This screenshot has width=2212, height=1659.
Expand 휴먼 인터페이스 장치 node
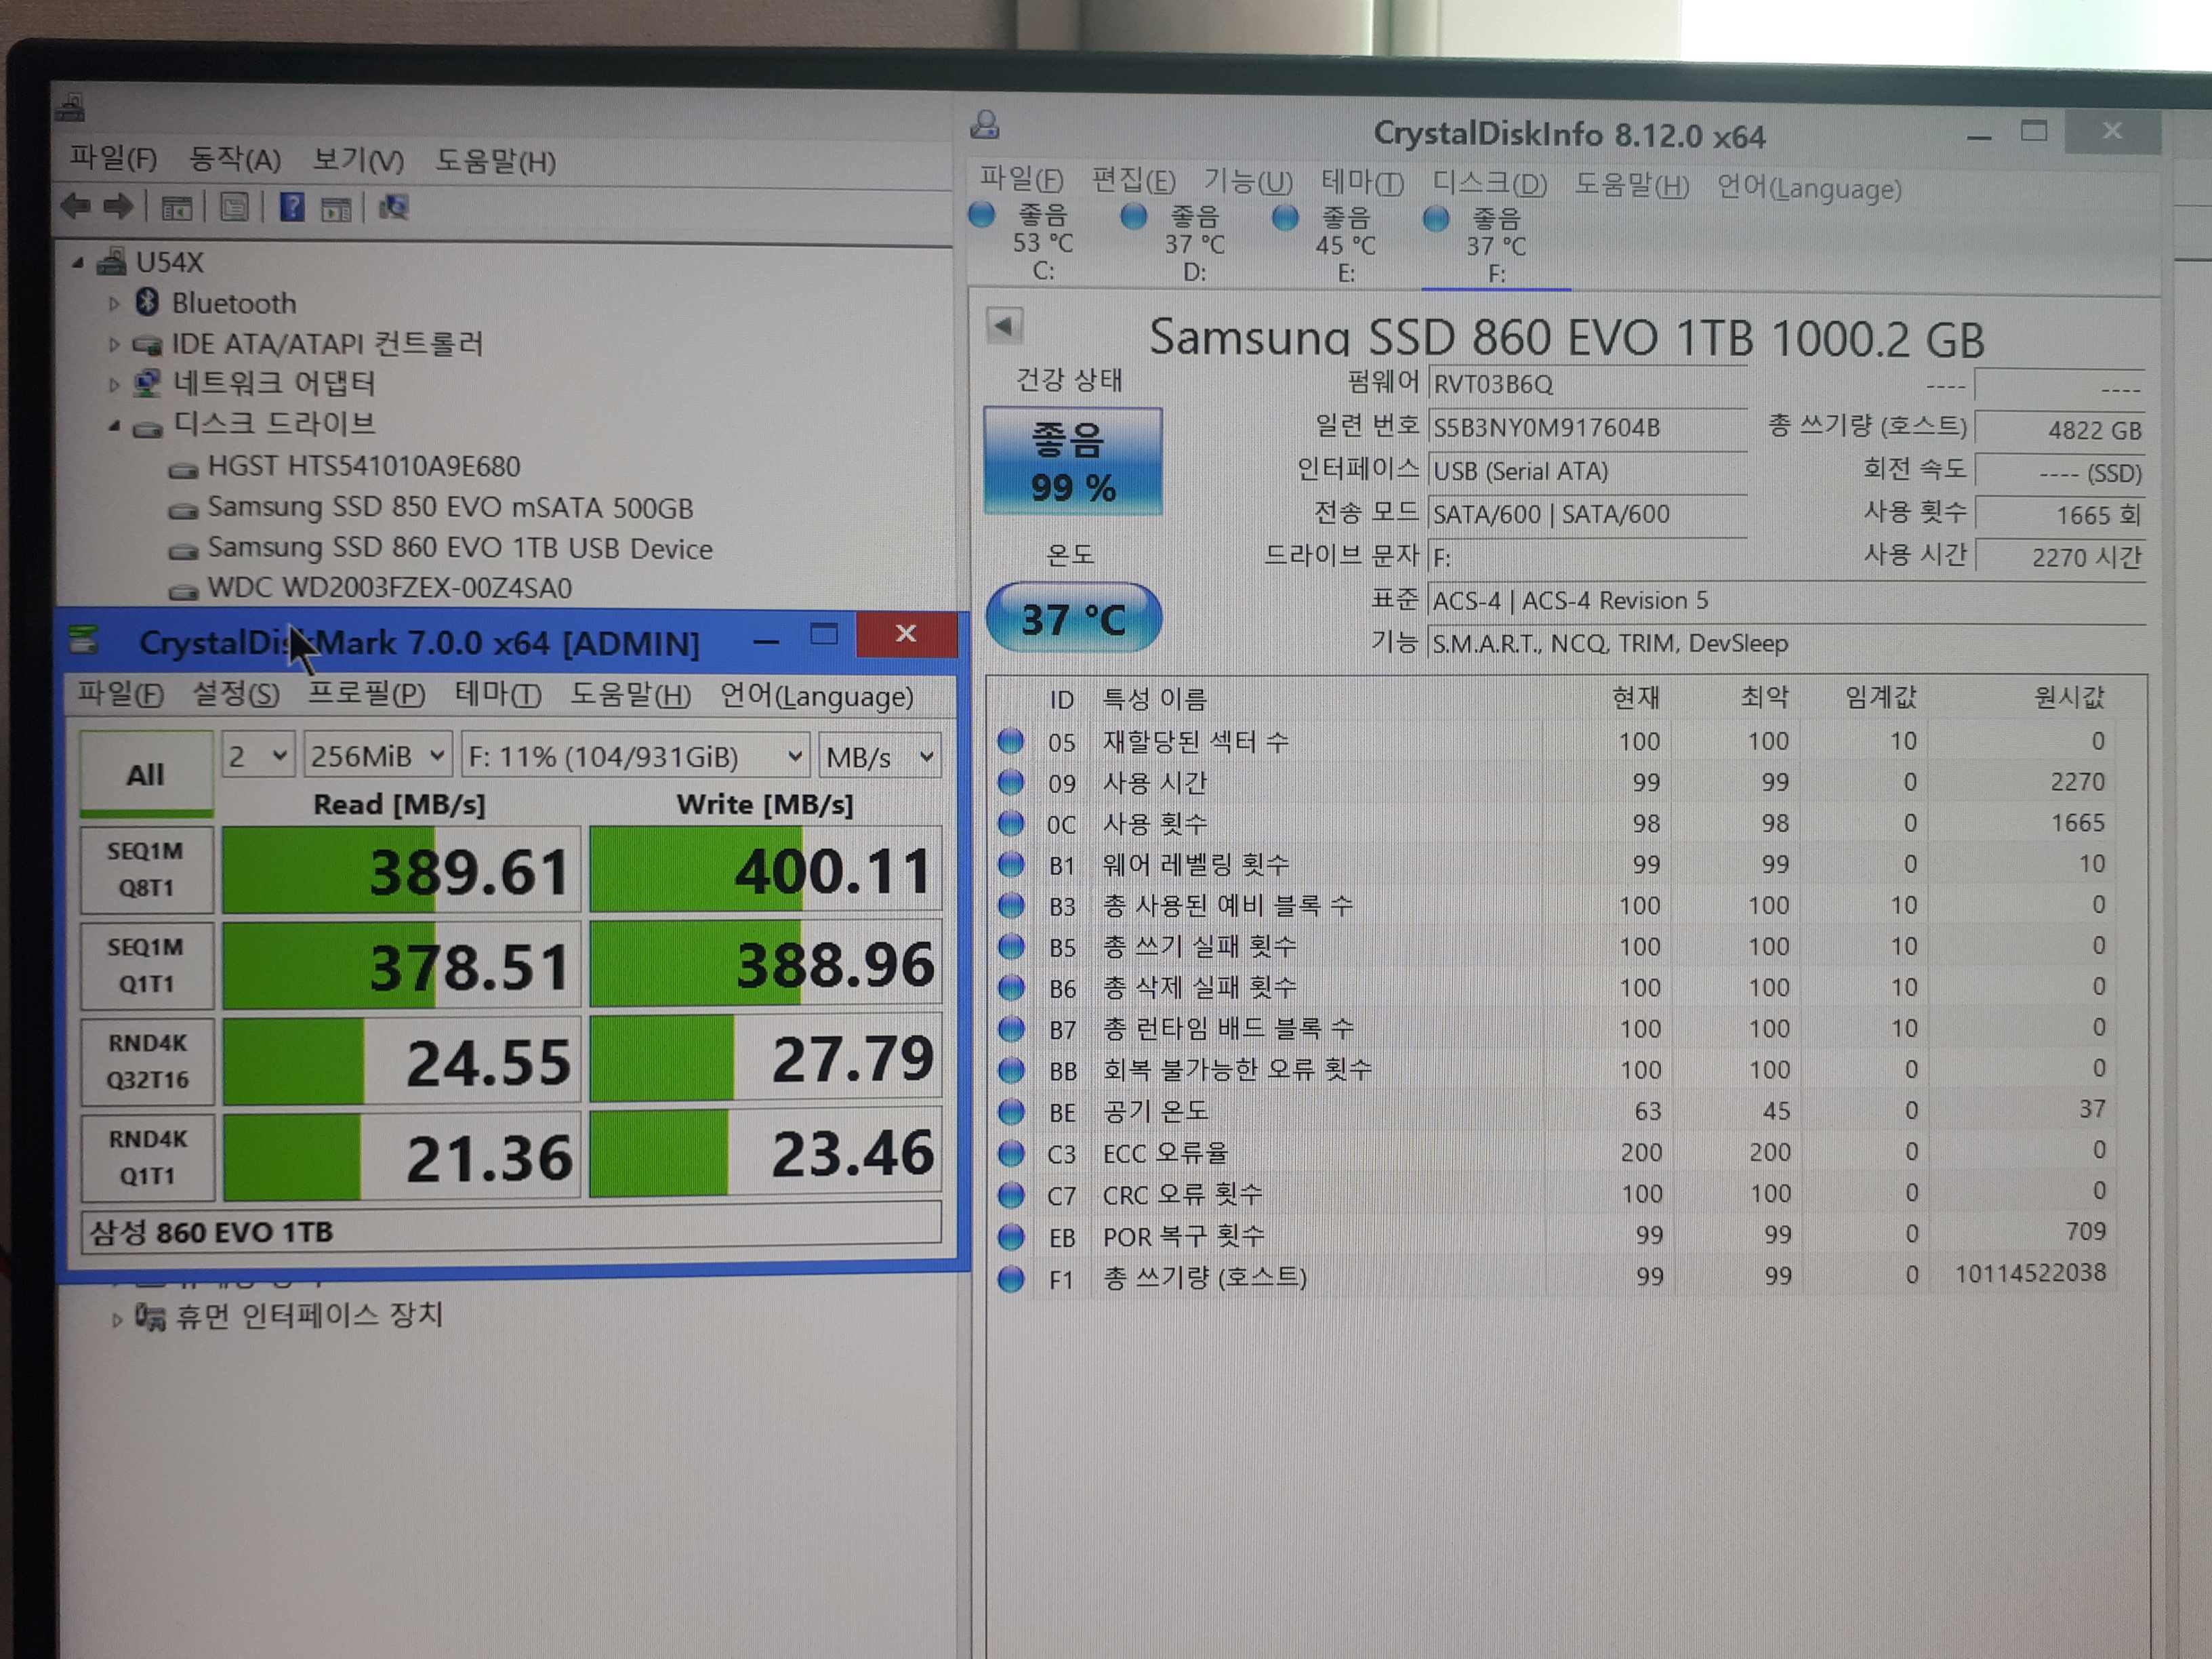[x=116, y=1320]
